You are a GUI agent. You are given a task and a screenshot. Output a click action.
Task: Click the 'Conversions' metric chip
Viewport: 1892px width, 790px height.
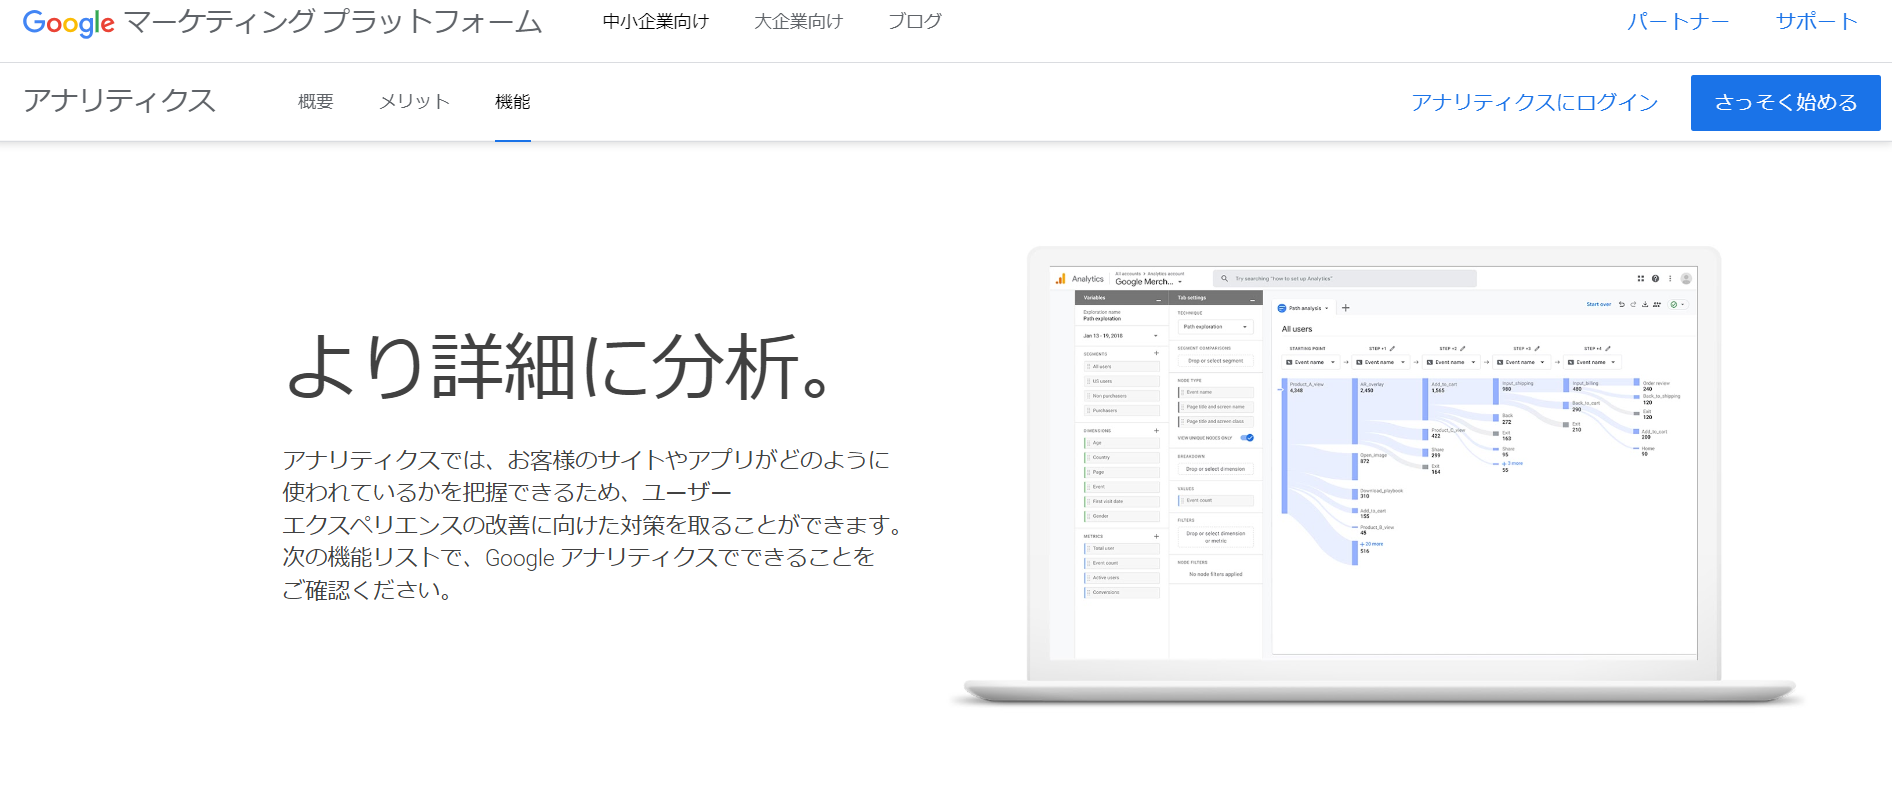(1122, 592)
